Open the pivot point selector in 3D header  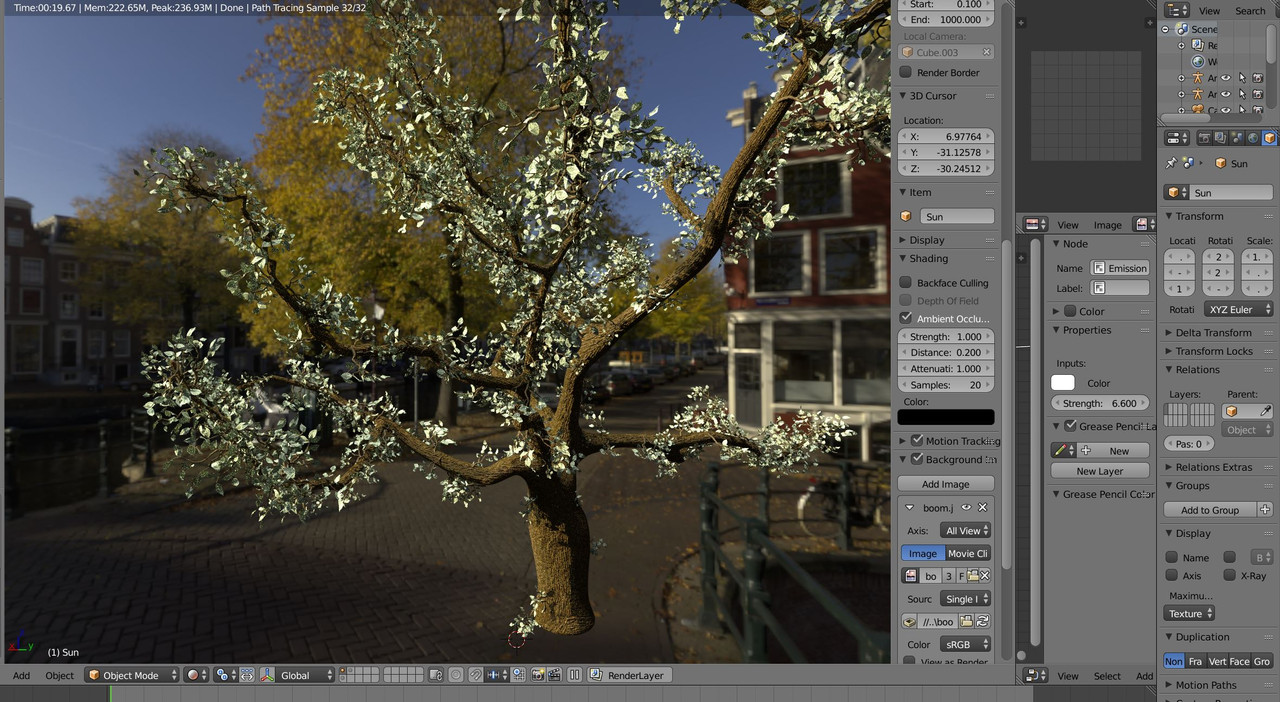pos(227,675)
